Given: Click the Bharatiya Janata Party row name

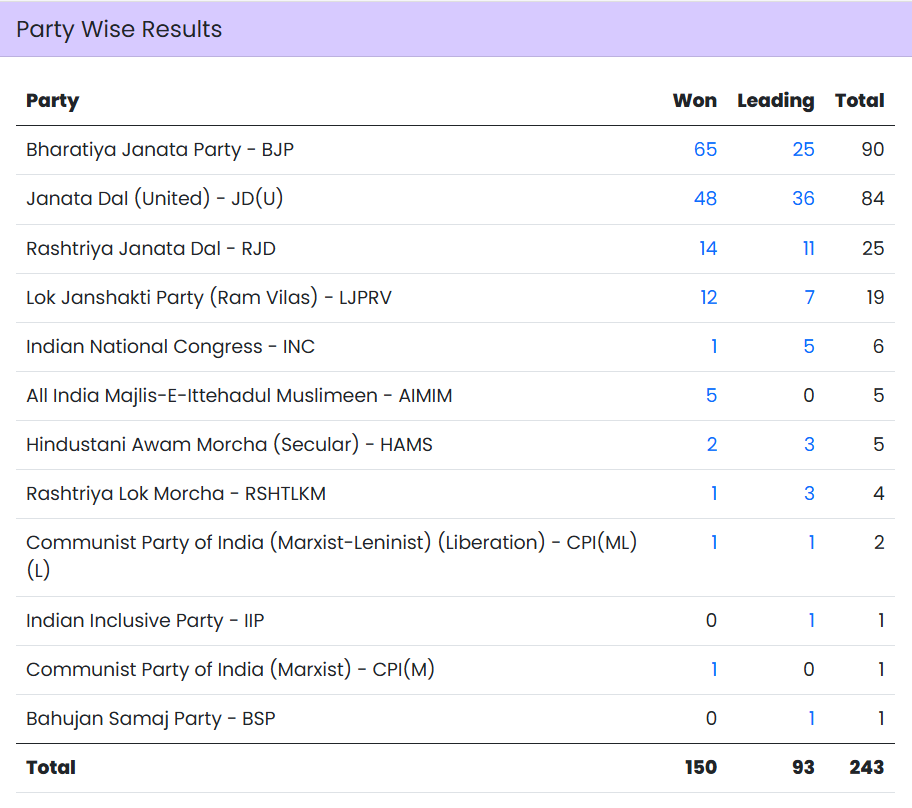Looking at the screenshot, I should (x=160, y=150).
